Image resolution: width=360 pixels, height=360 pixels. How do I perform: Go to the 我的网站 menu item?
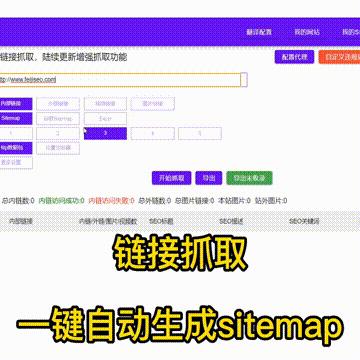(307, 32)
